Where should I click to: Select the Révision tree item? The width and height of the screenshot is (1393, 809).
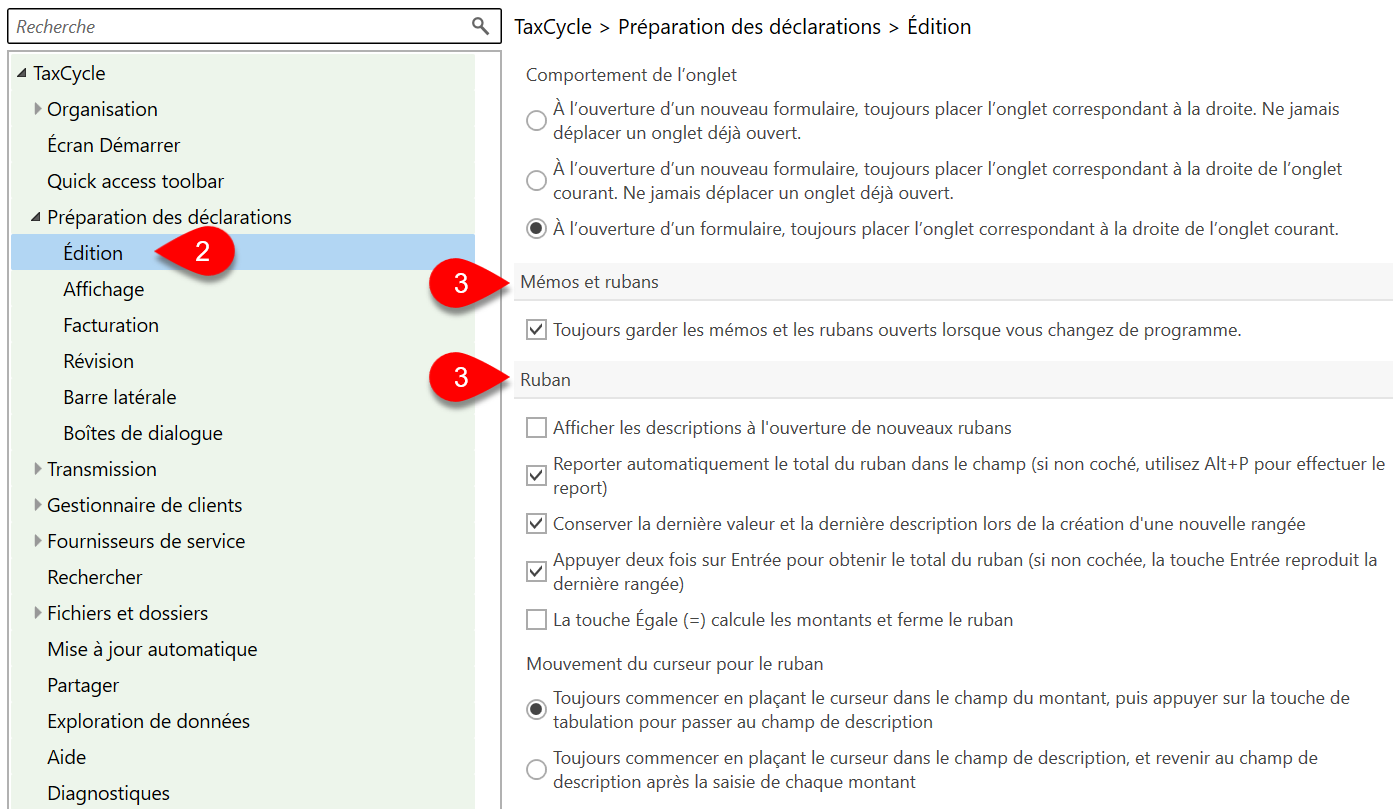coord(98,361)
